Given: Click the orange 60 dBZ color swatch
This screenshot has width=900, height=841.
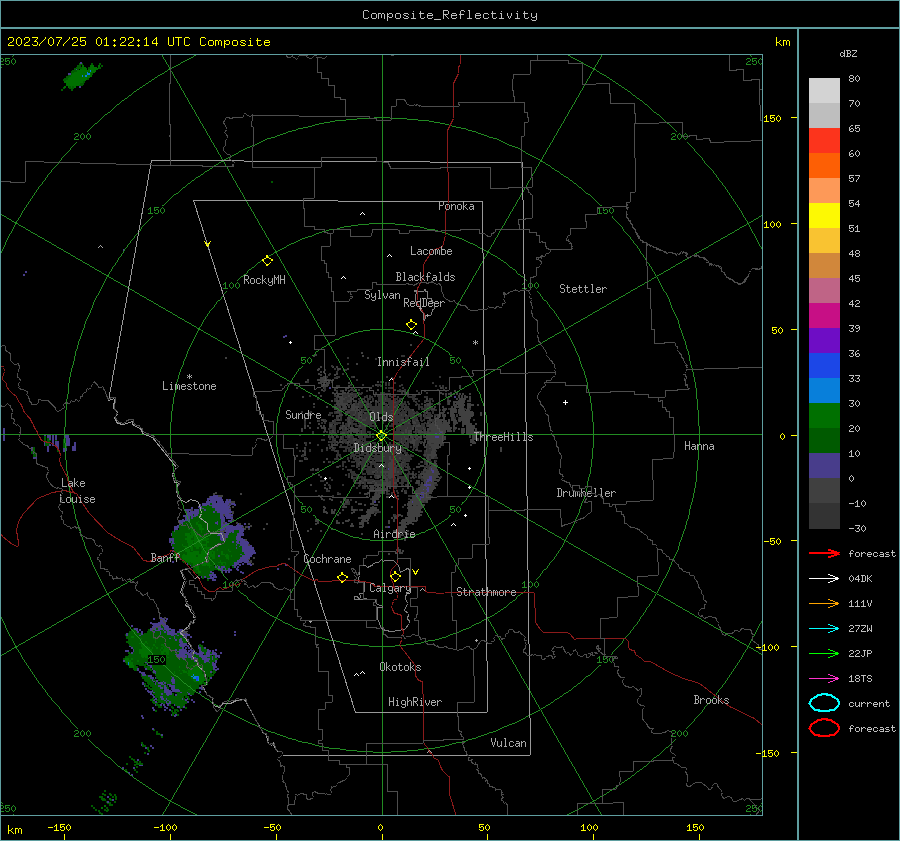Looking at the screenshot, I should coord(824,165).
